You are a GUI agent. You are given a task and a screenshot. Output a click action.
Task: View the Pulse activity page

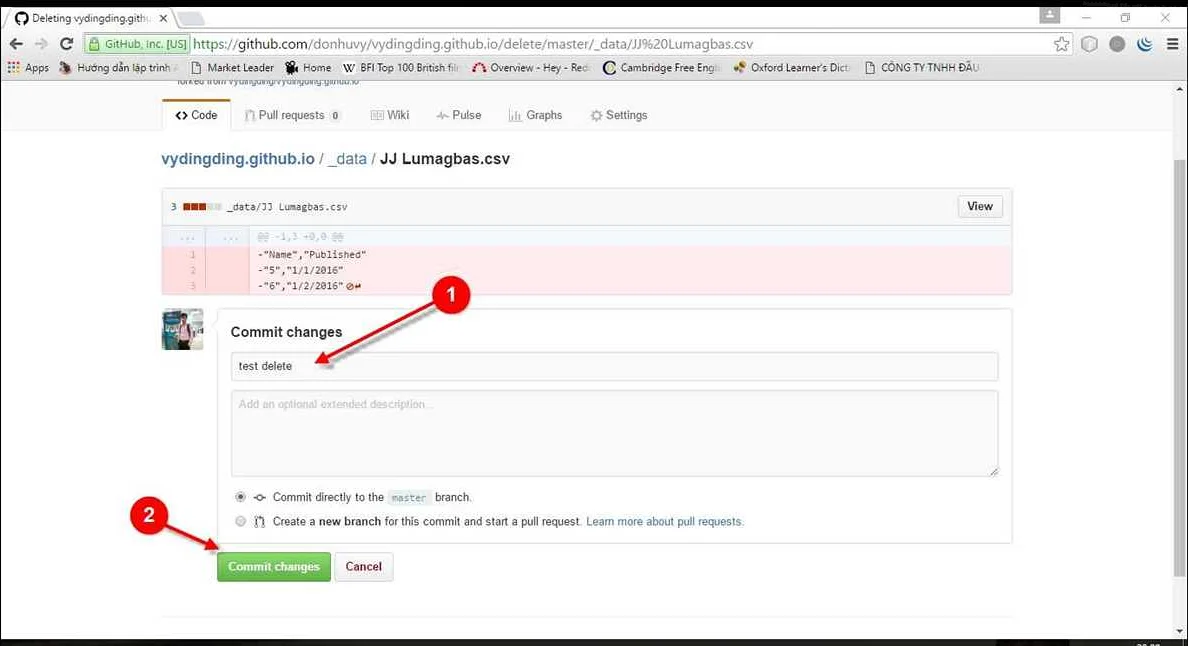tap(459, 114)
